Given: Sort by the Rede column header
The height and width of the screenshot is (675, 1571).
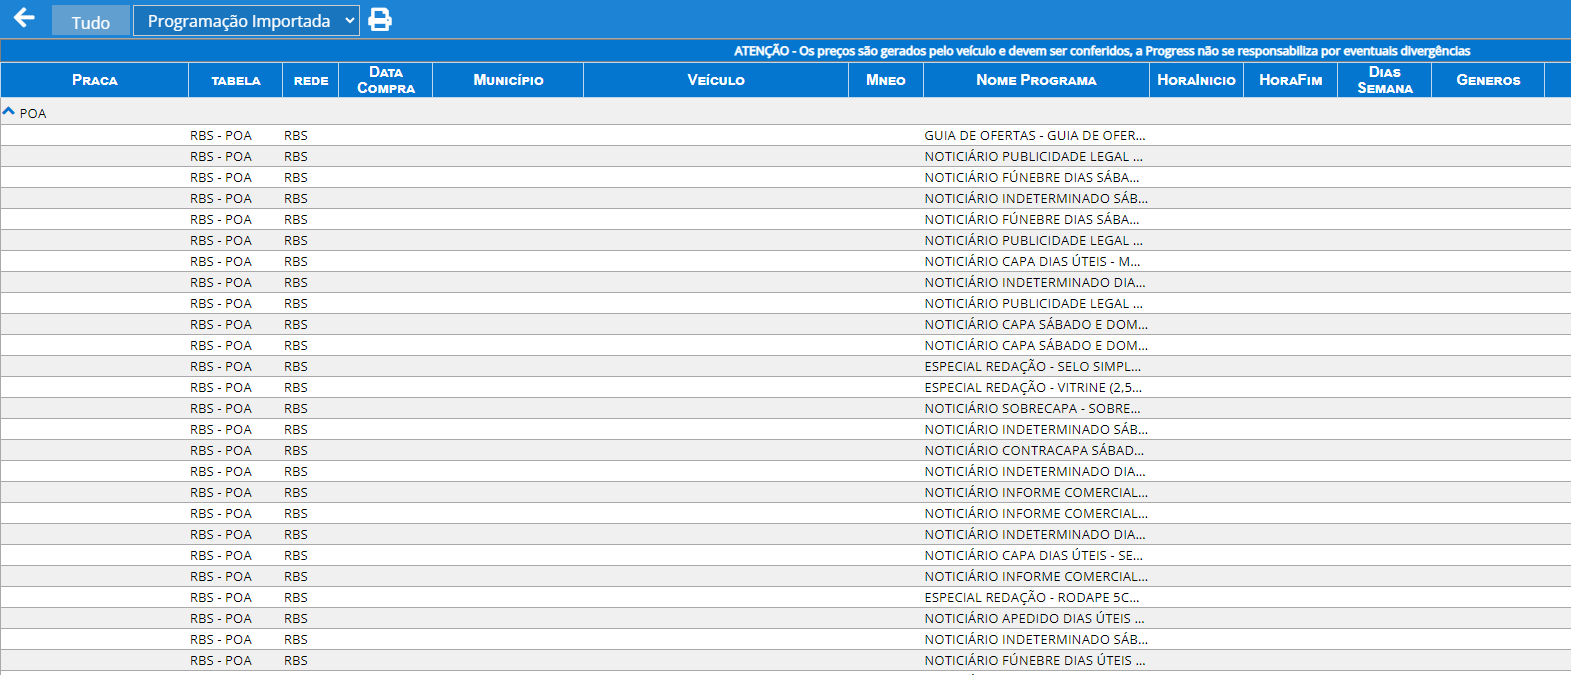Looking at the screenshot, I should [x=311, y=80].
